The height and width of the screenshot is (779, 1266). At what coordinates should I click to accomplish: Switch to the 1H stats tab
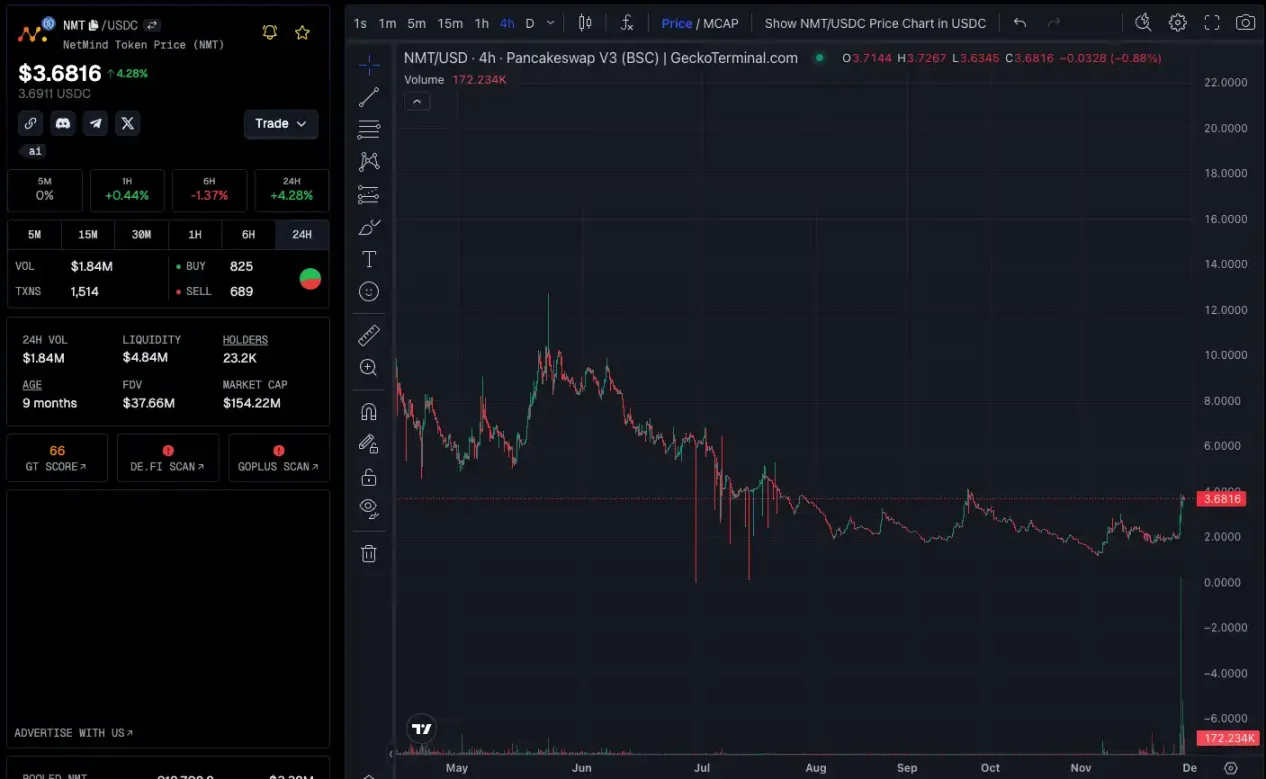[195, 234]
